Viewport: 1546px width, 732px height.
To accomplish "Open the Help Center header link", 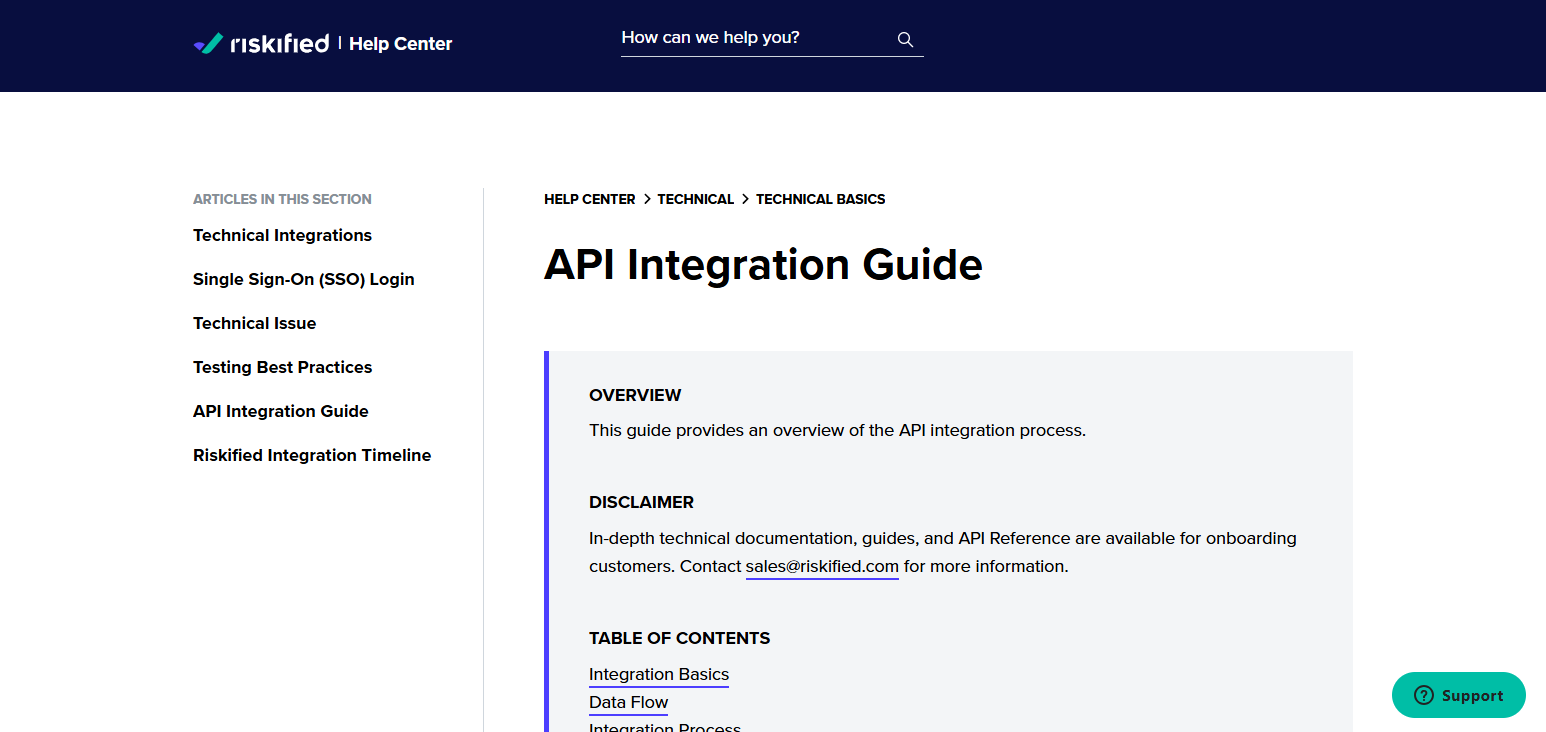I will pos(400,44).
